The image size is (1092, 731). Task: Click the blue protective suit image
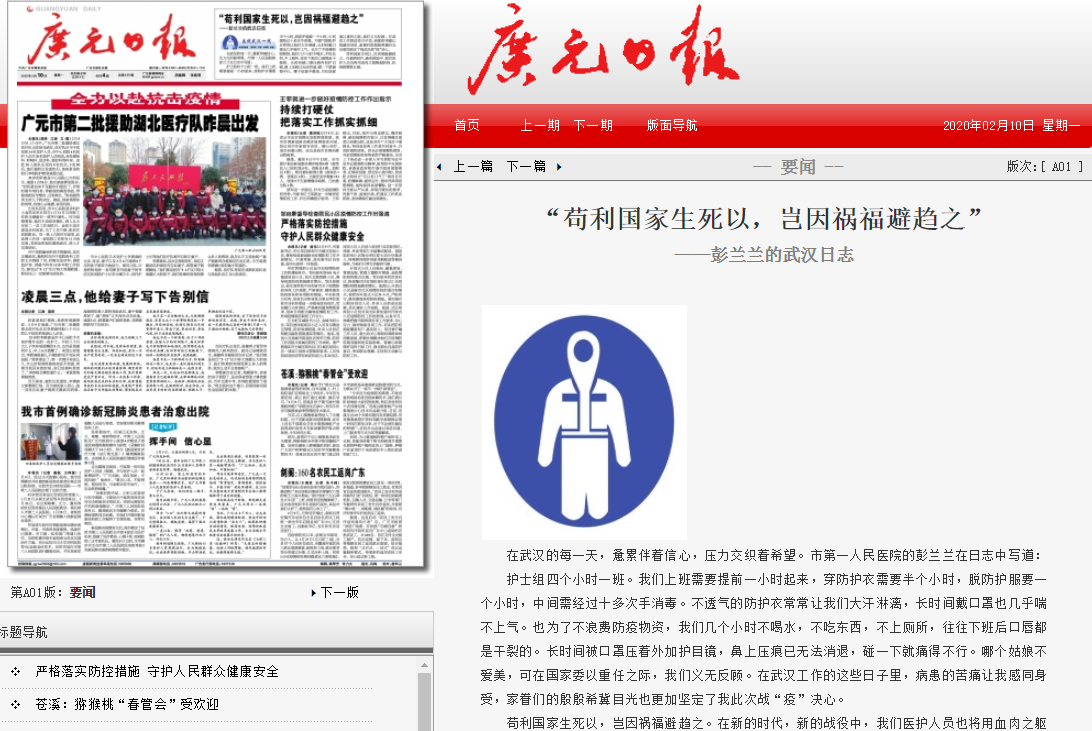[x=584, y=421]
